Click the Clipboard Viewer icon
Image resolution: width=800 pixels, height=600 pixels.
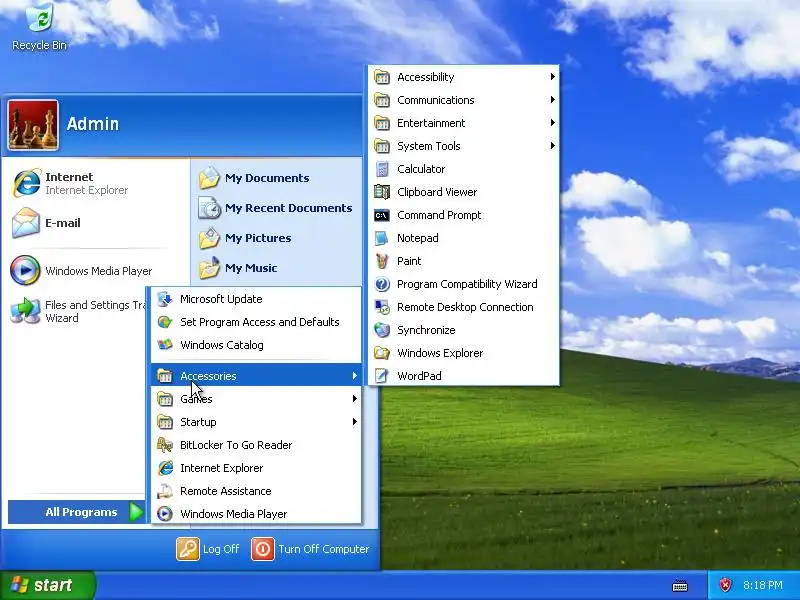[x=382, y=192]
